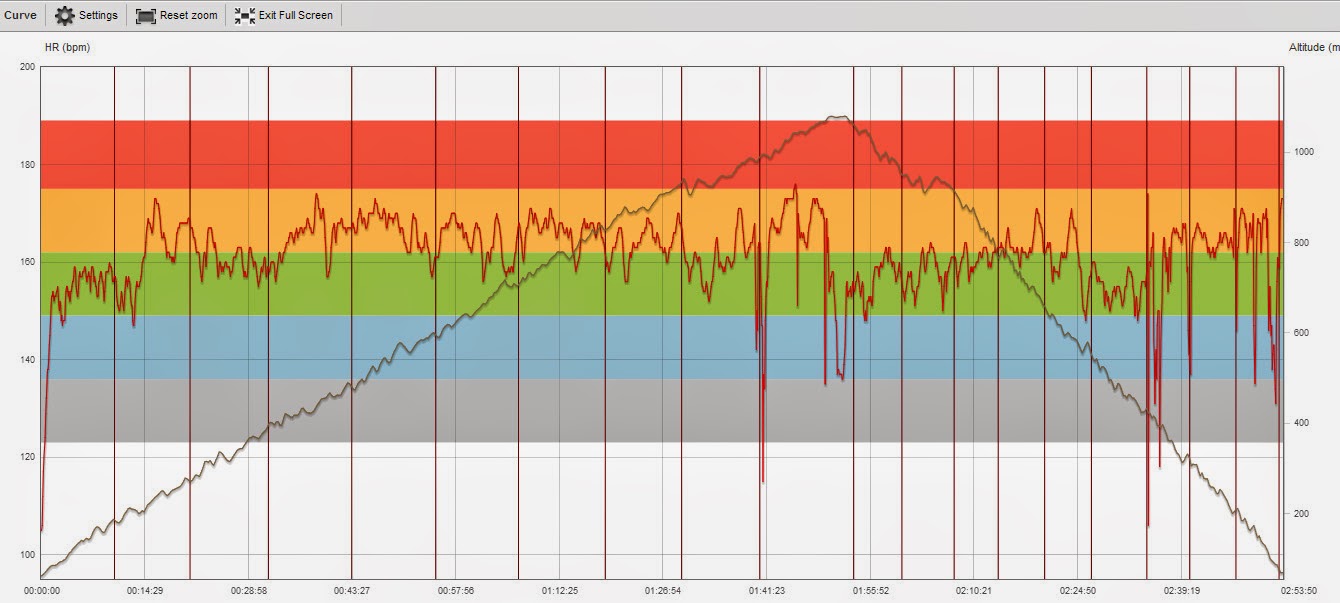Click the 00:28:58 time label
Viewport: 1340px width, 603px height.
(248, 591)
